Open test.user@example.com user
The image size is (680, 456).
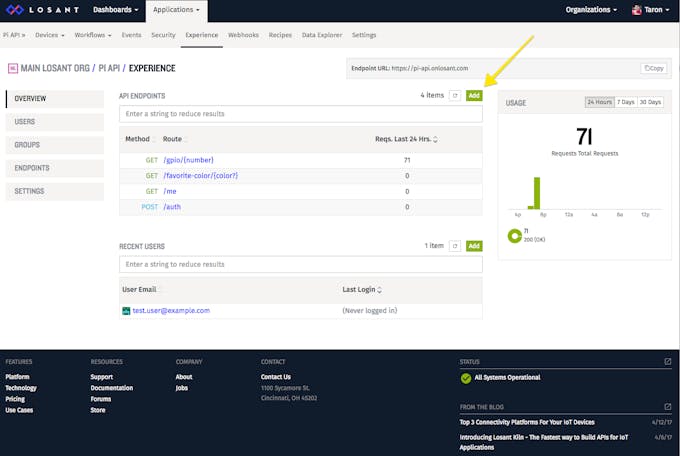point(171,311)
